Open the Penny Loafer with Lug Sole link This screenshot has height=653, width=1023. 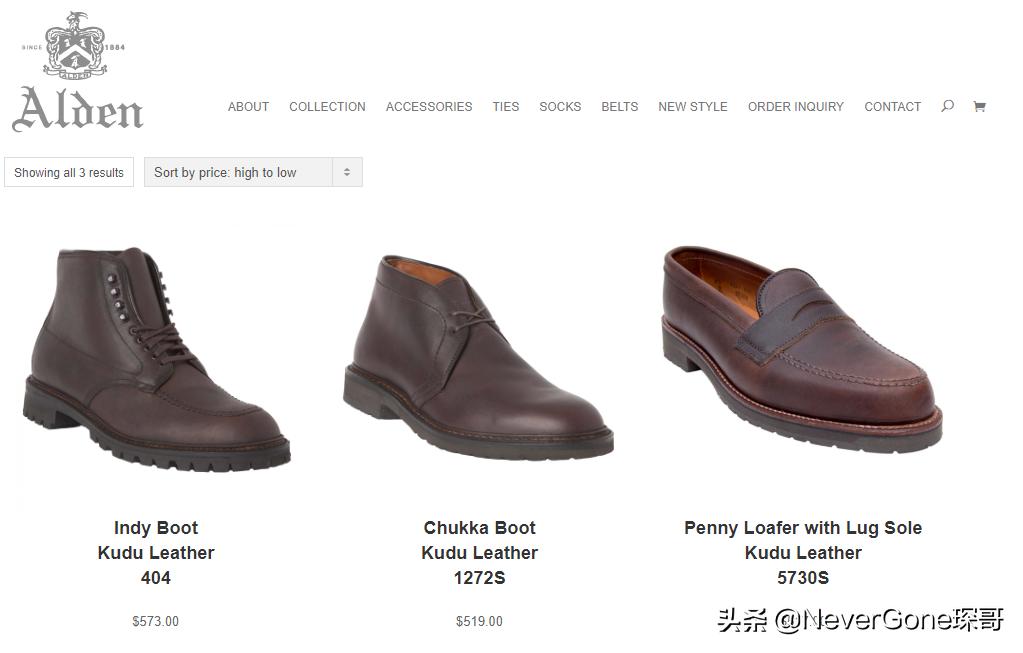(x=803, y=528)
